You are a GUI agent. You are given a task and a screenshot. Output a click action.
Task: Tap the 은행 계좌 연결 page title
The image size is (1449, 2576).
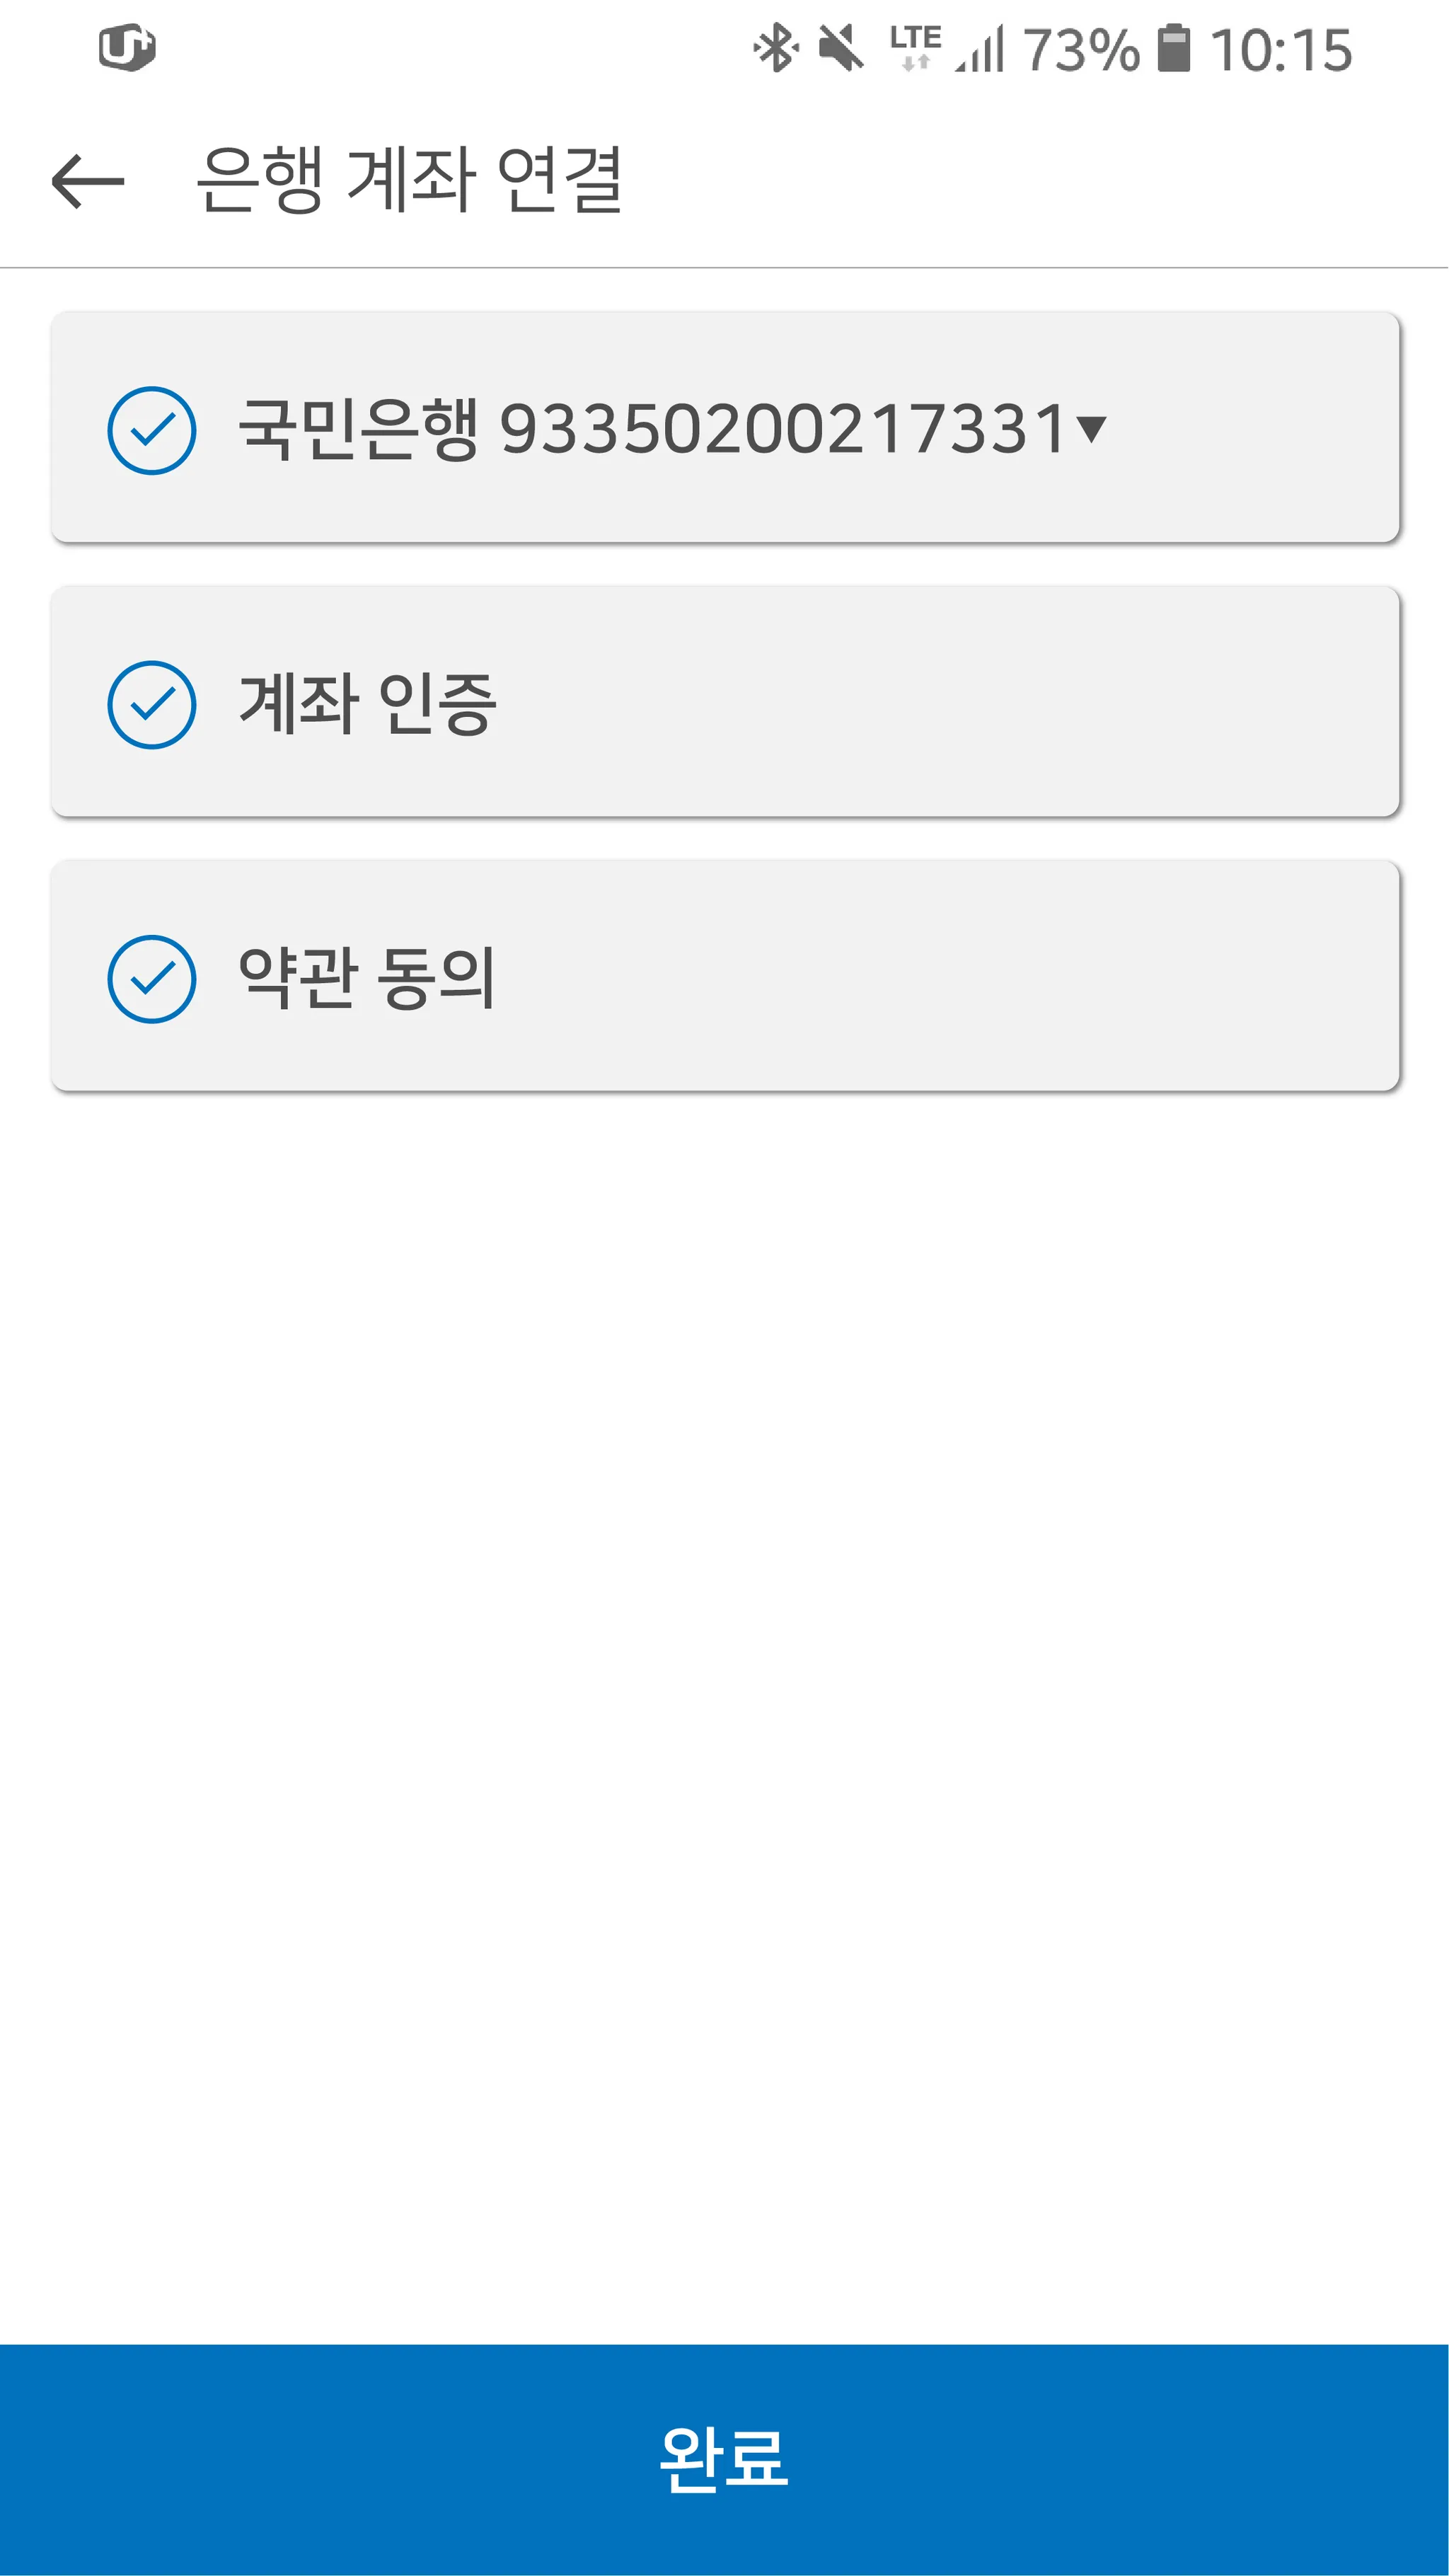pyautogui.click(x=408, y=180)
